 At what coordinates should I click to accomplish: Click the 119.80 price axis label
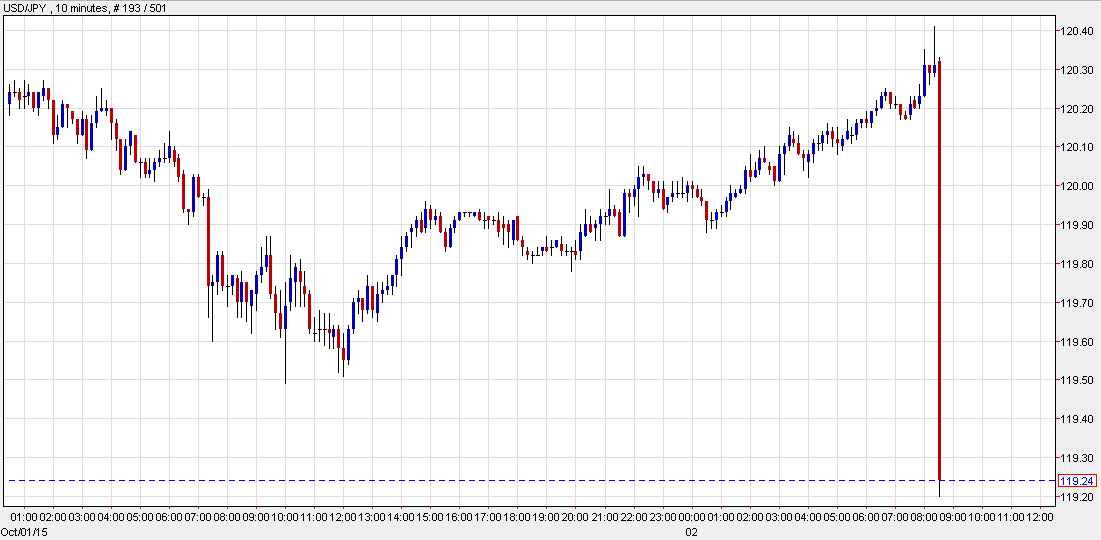coord(1078,264)
